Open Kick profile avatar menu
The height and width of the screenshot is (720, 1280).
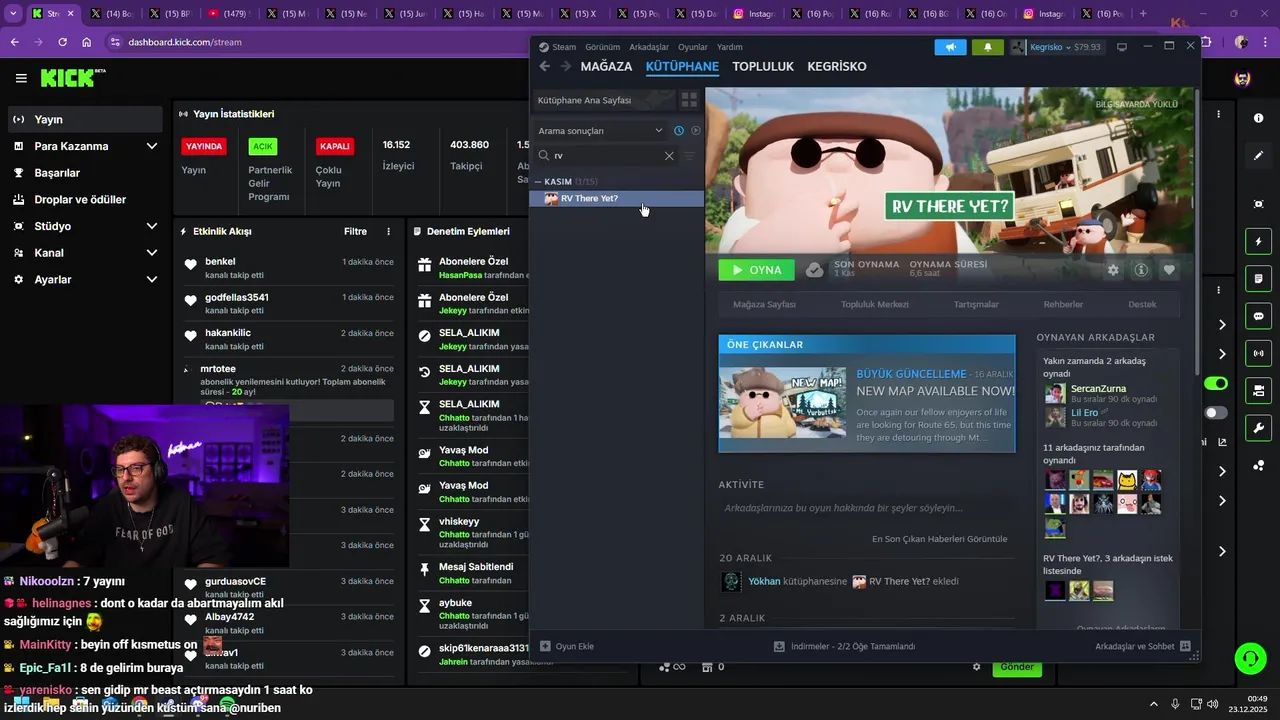point(1242,79)
